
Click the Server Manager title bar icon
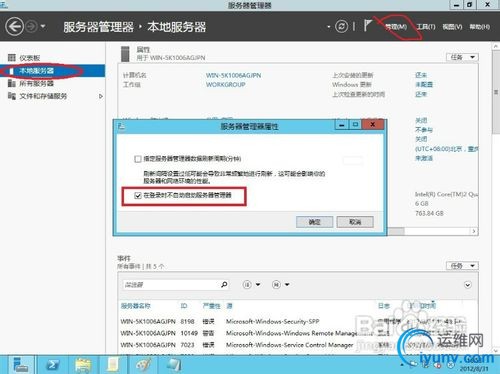[x=3, y=4]
